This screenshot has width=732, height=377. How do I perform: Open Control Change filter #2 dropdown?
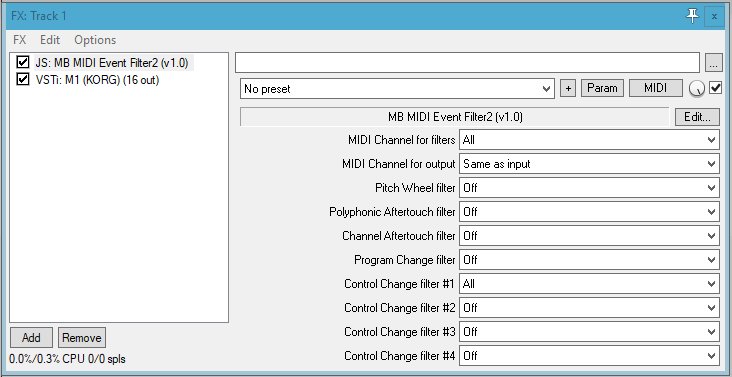pos(589,308)
